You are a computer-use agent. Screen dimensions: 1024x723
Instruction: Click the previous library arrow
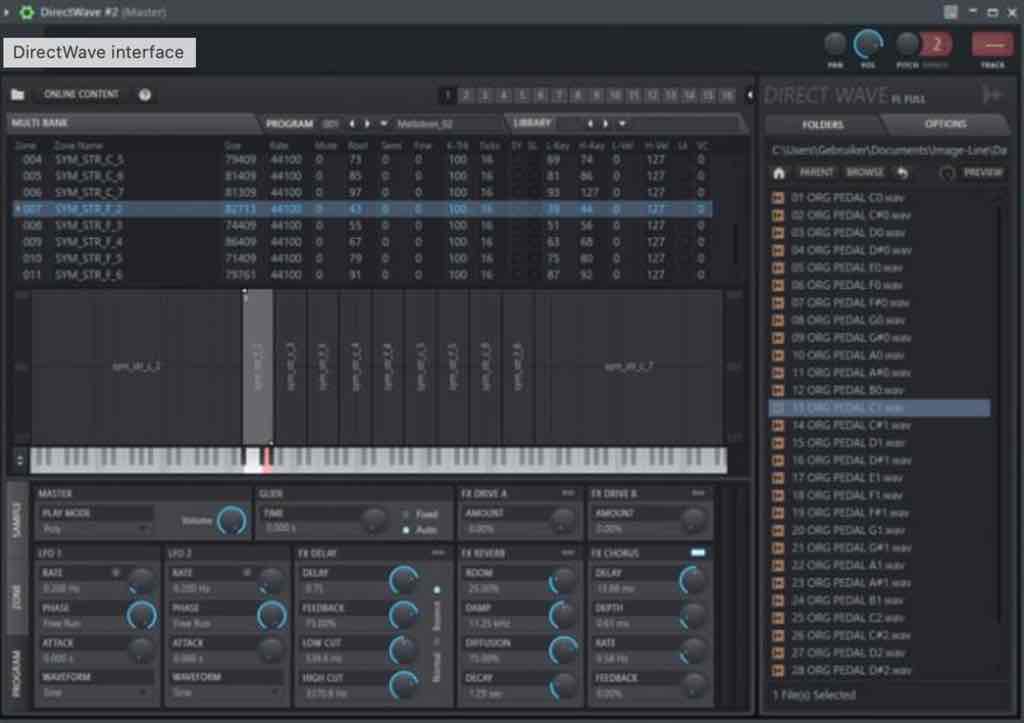[x=590, y=123]
